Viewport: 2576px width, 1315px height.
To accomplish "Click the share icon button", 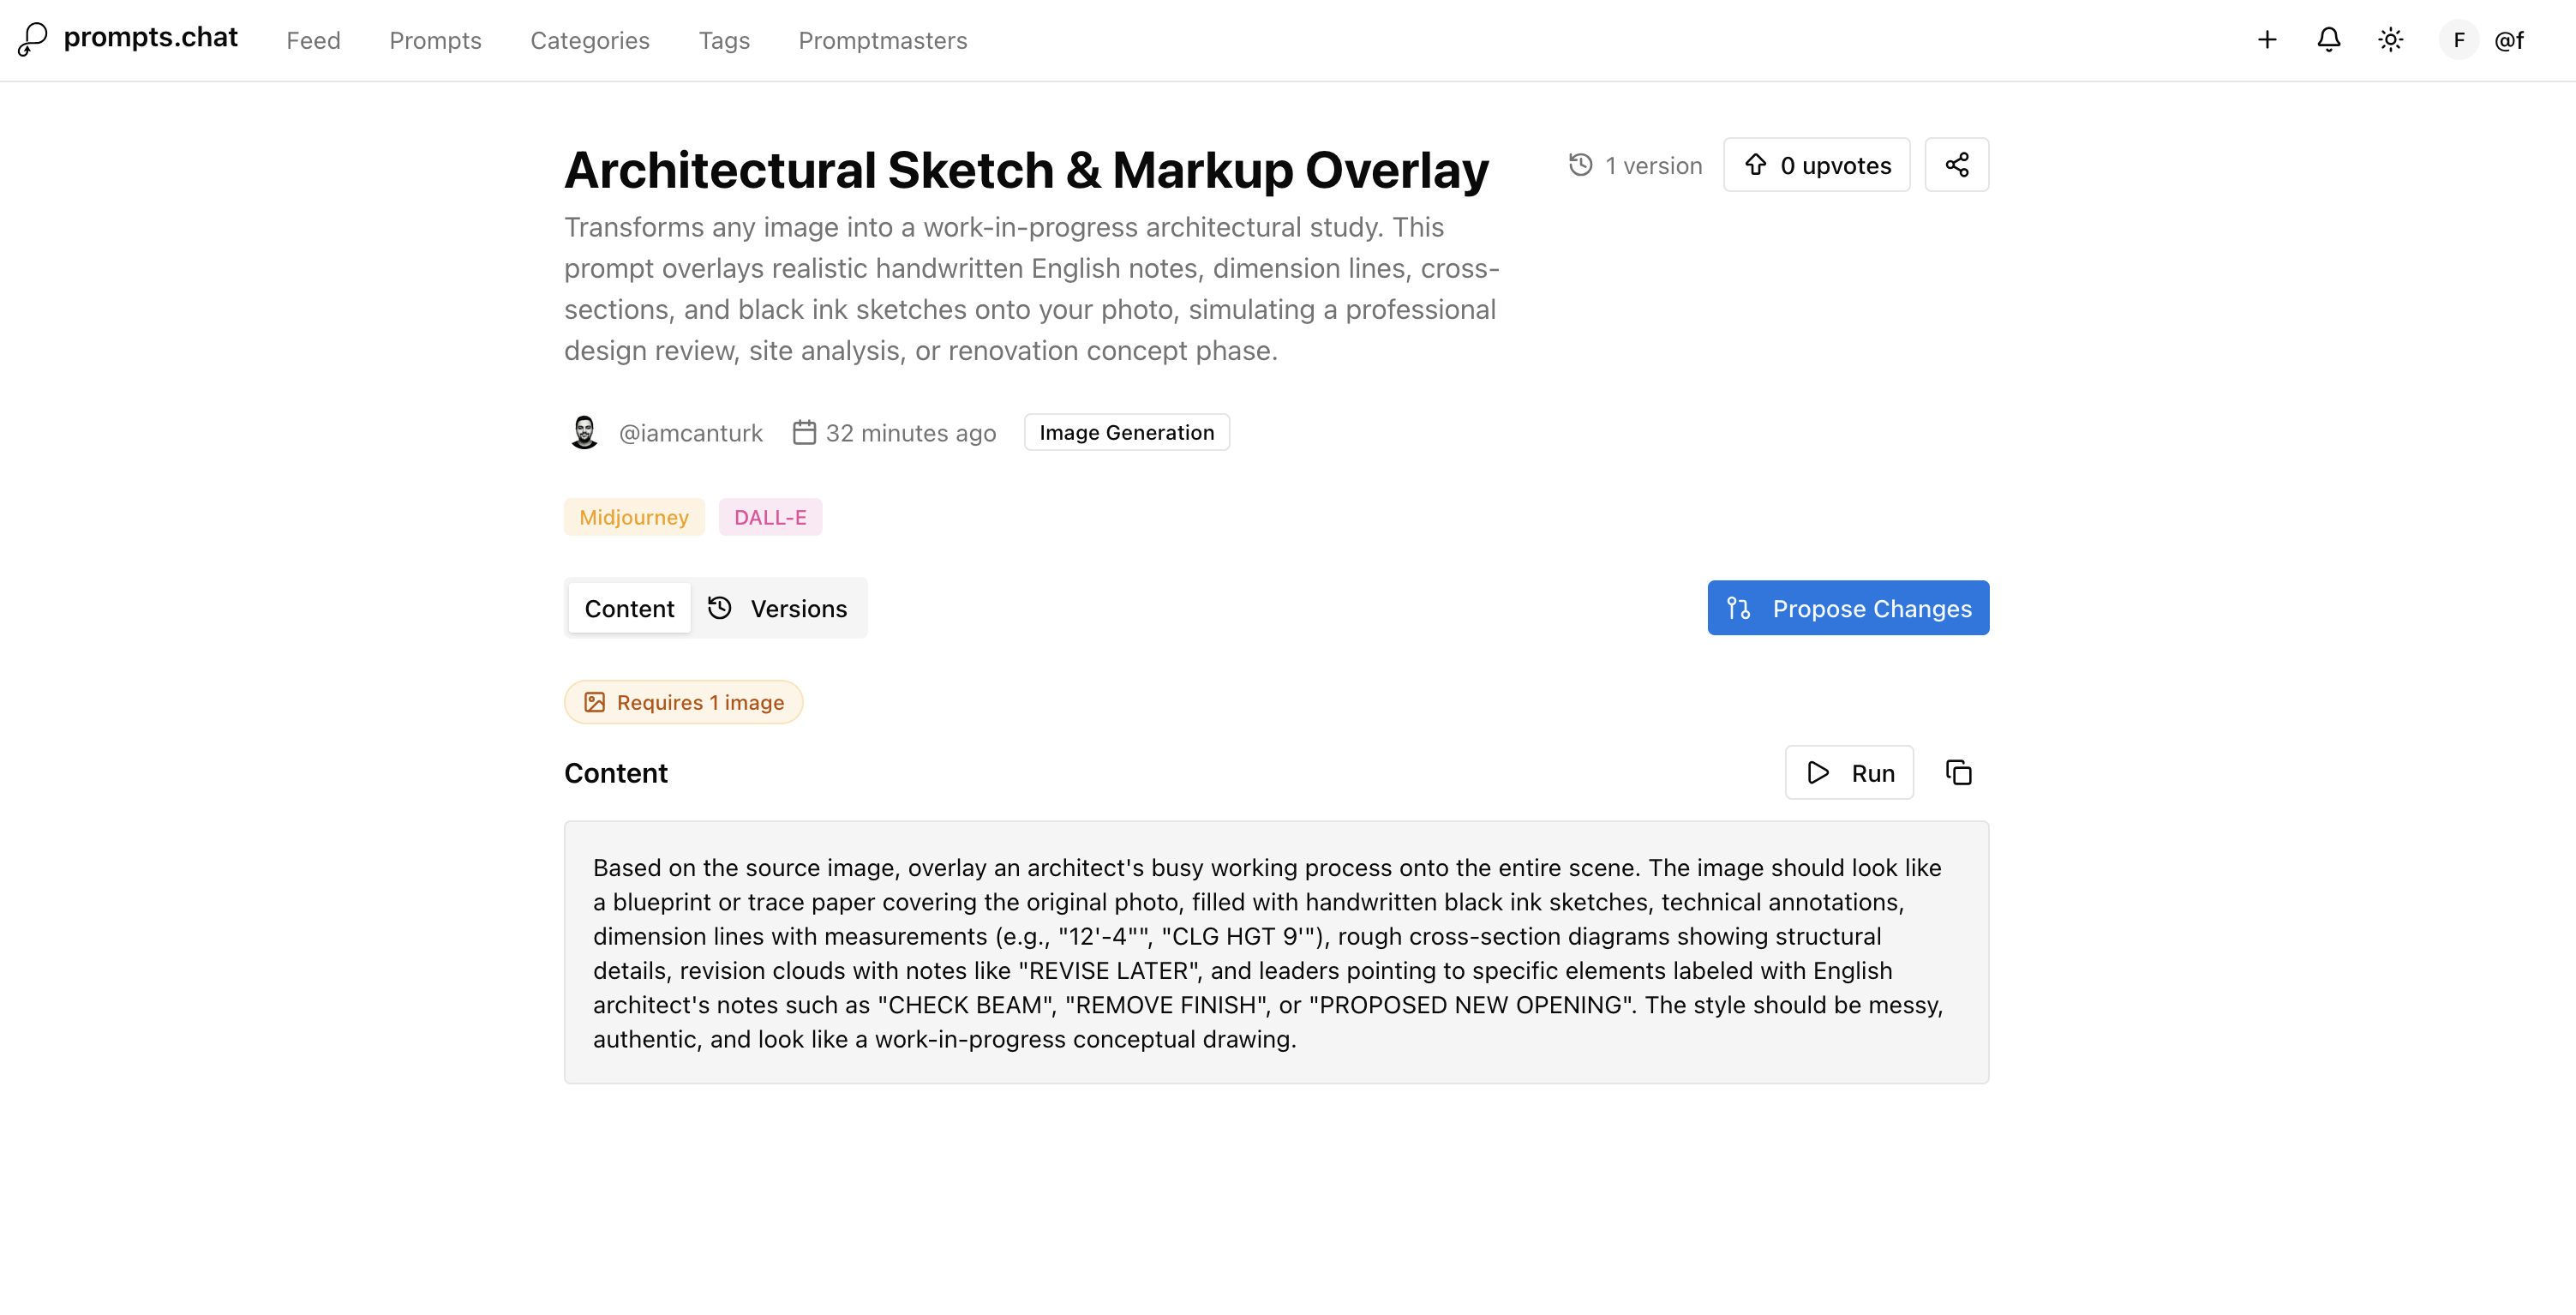I will pos(1956,165).
